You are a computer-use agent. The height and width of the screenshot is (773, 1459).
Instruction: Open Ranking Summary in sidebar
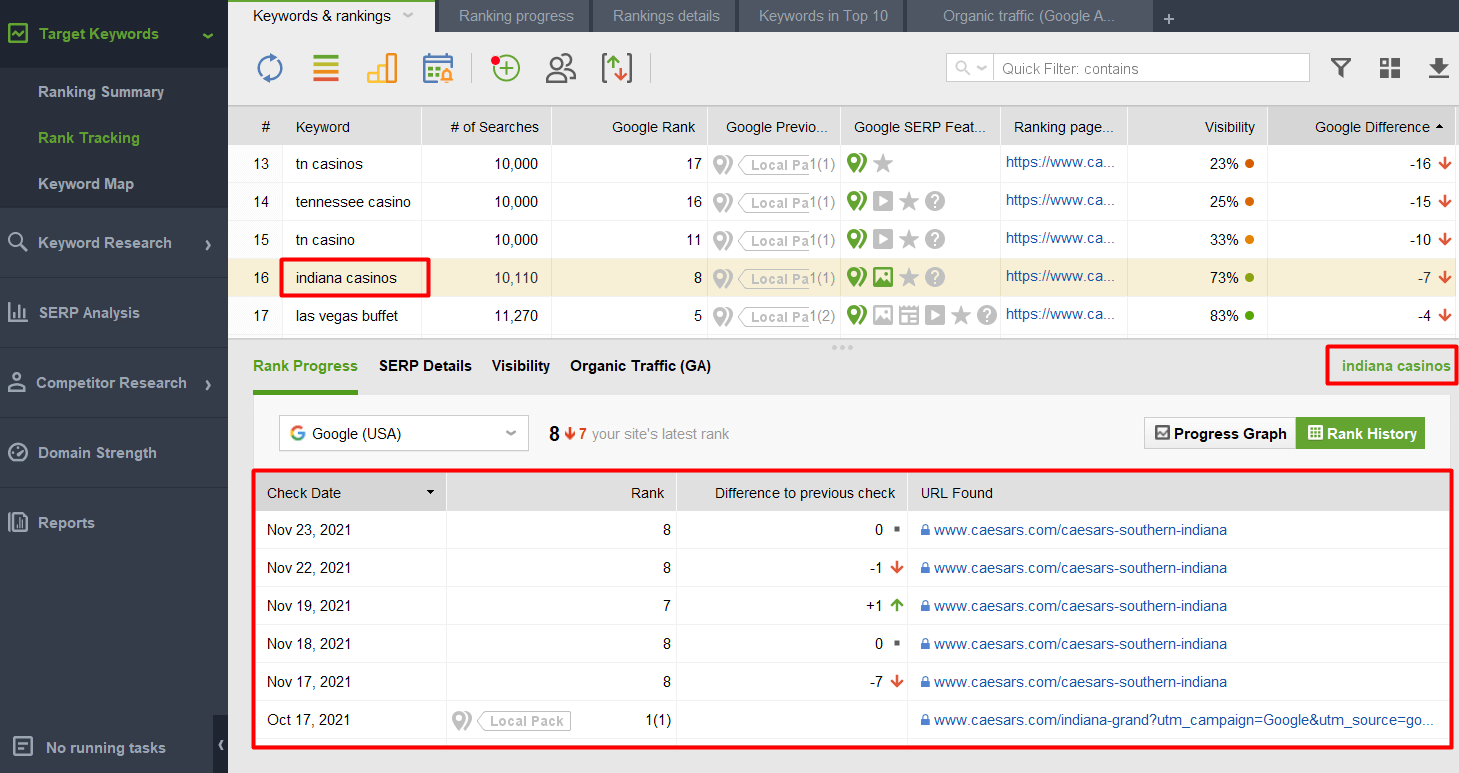(101, 92)
